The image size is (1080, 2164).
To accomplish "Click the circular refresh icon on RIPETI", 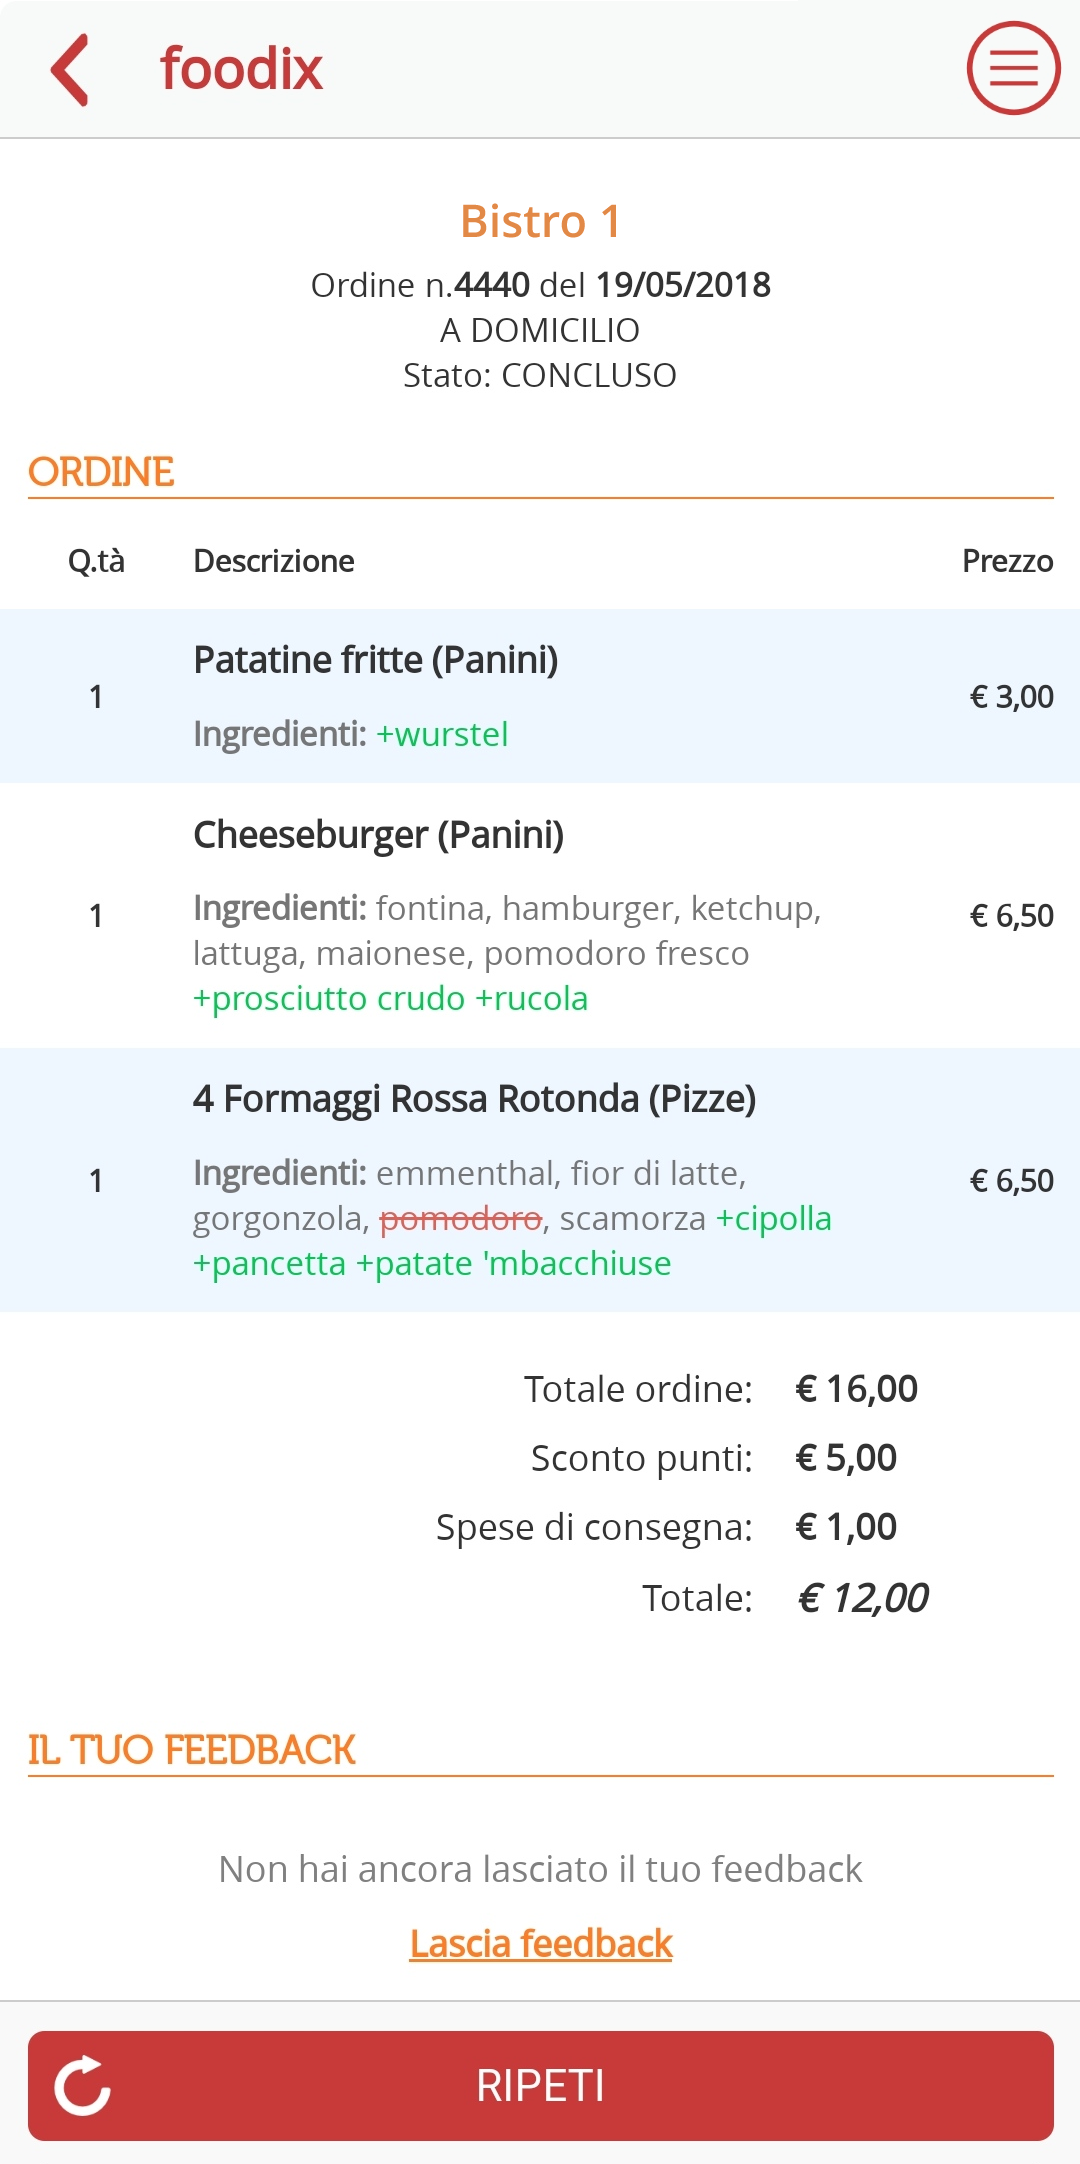I will click(x=82, y=2086).
